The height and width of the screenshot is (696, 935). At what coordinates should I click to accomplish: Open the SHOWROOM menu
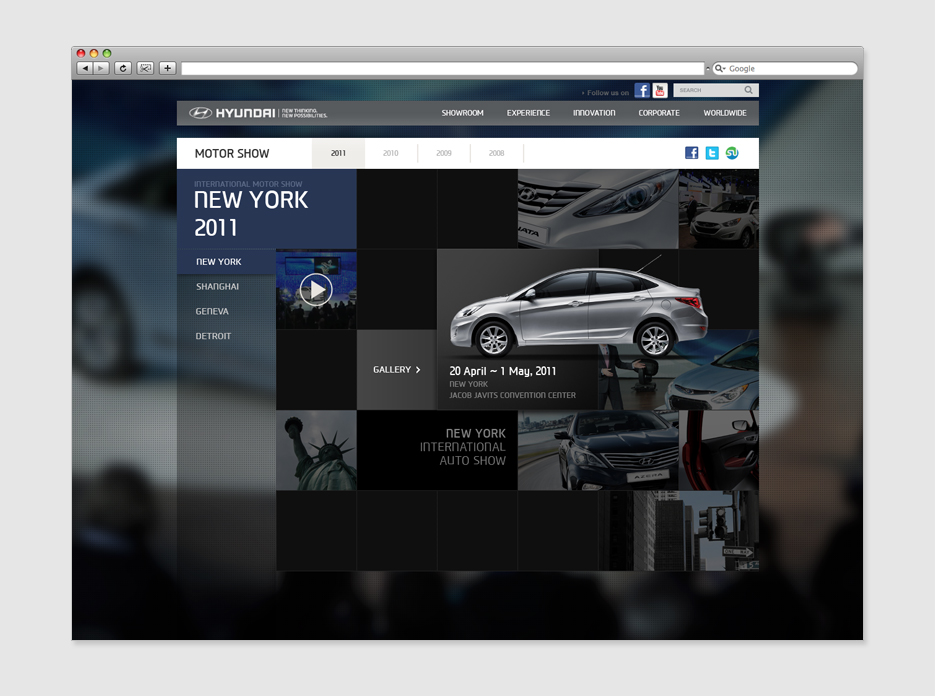pos(463,113)
